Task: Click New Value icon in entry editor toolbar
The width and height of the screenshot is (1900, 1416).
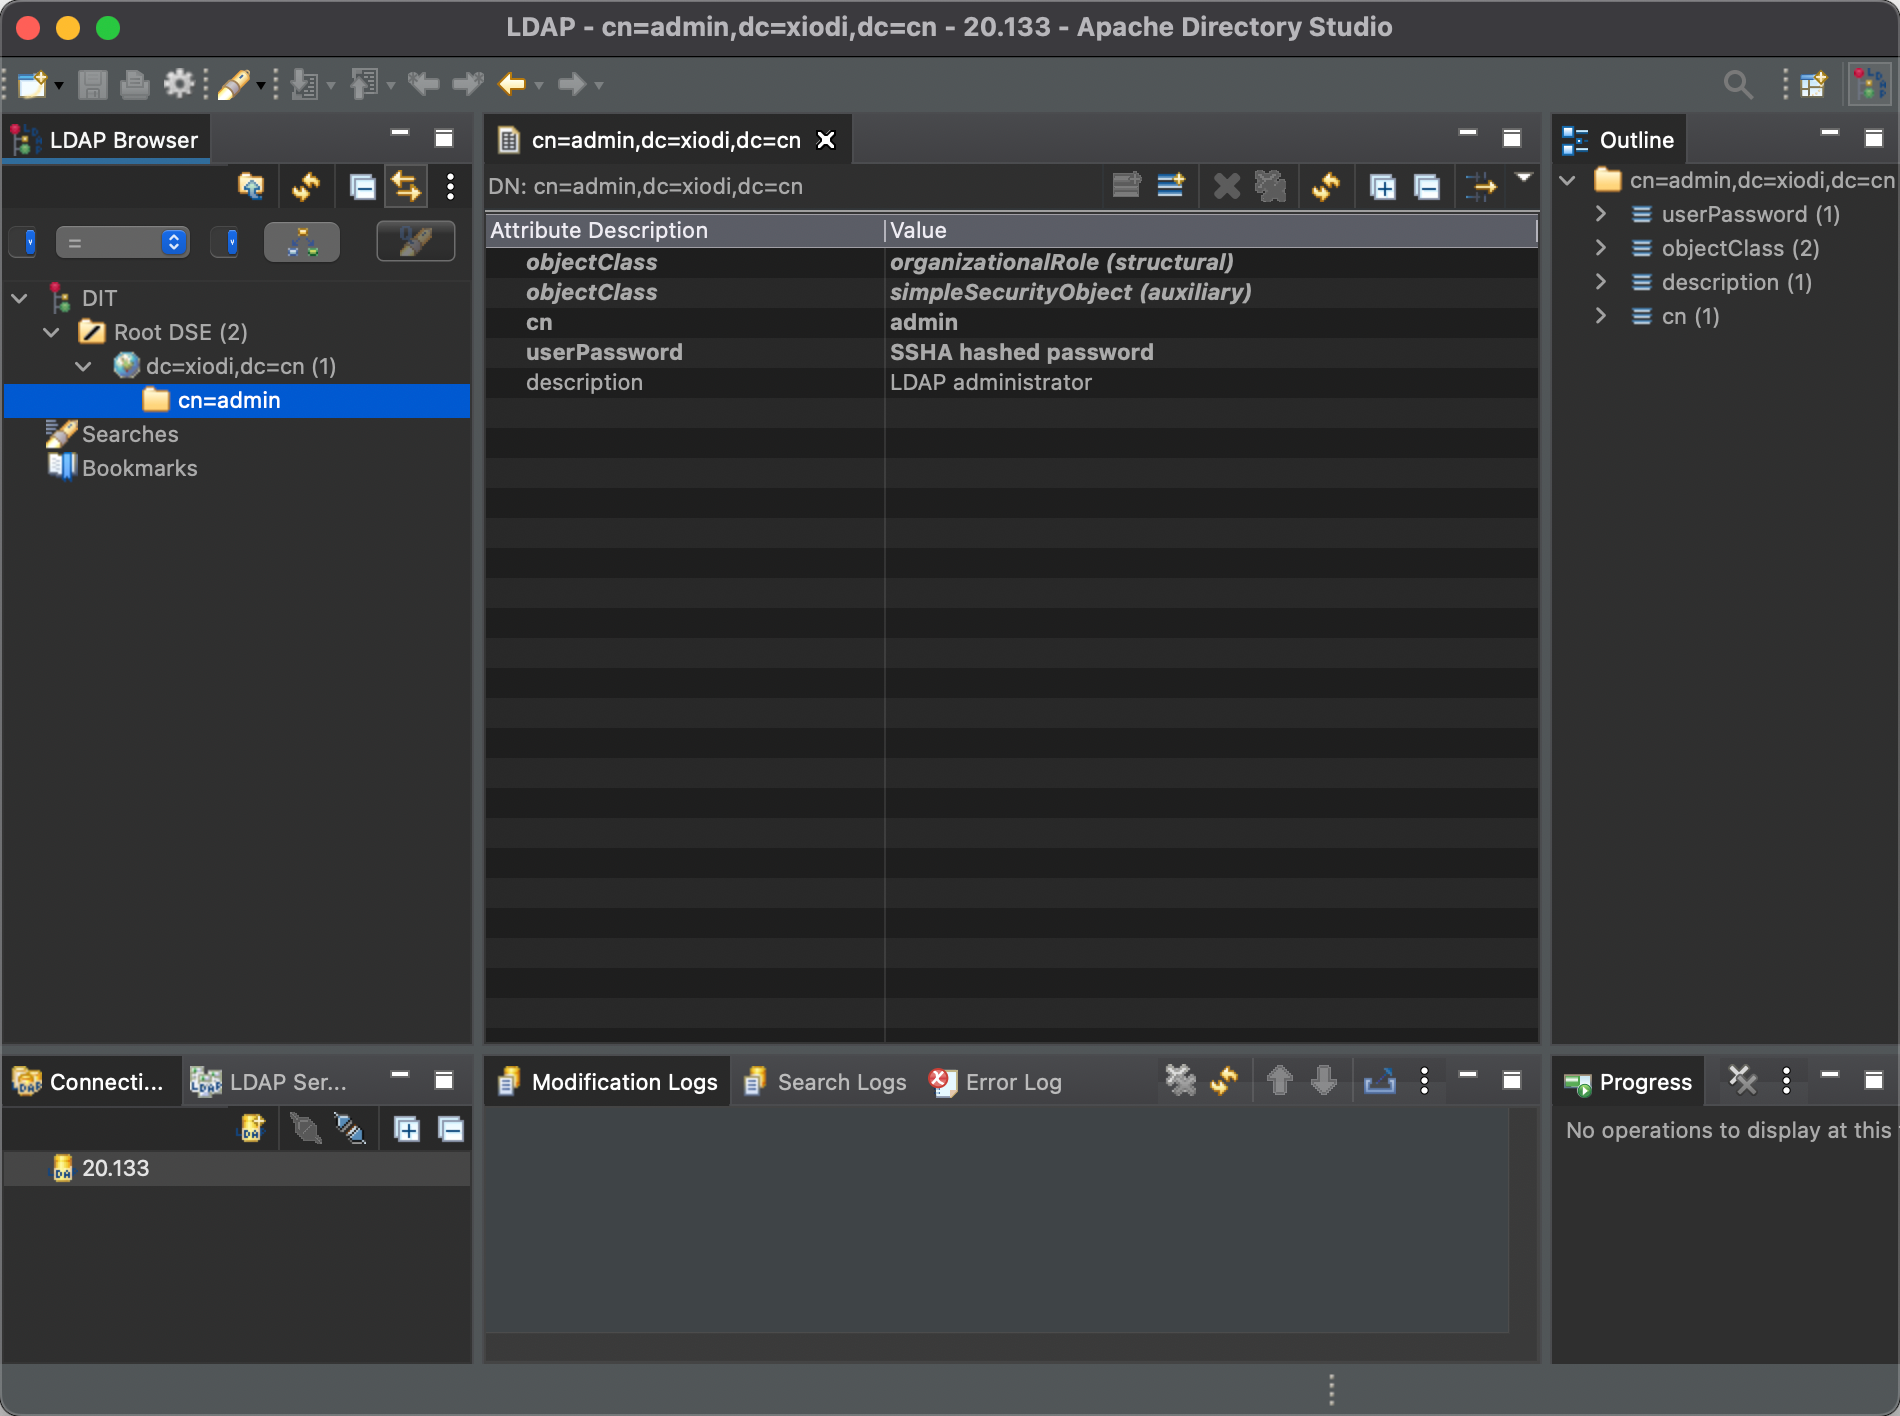Action: 1127,186
